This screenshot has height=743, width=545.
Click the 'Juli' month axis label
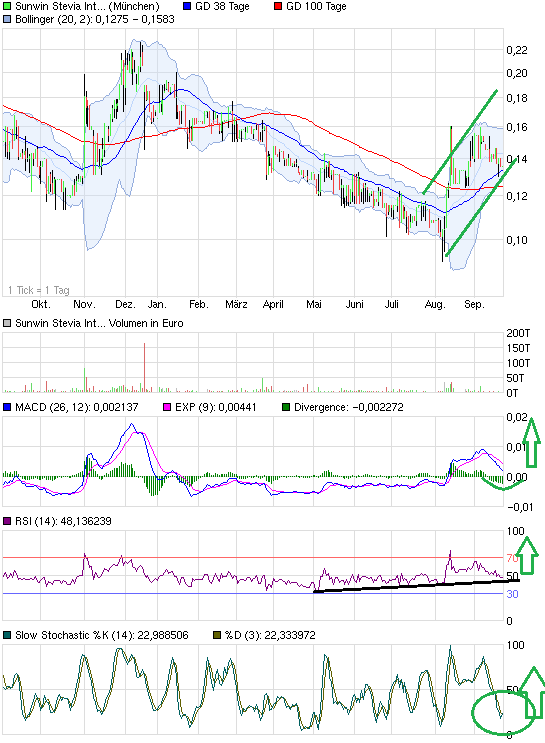pos(391,304)
